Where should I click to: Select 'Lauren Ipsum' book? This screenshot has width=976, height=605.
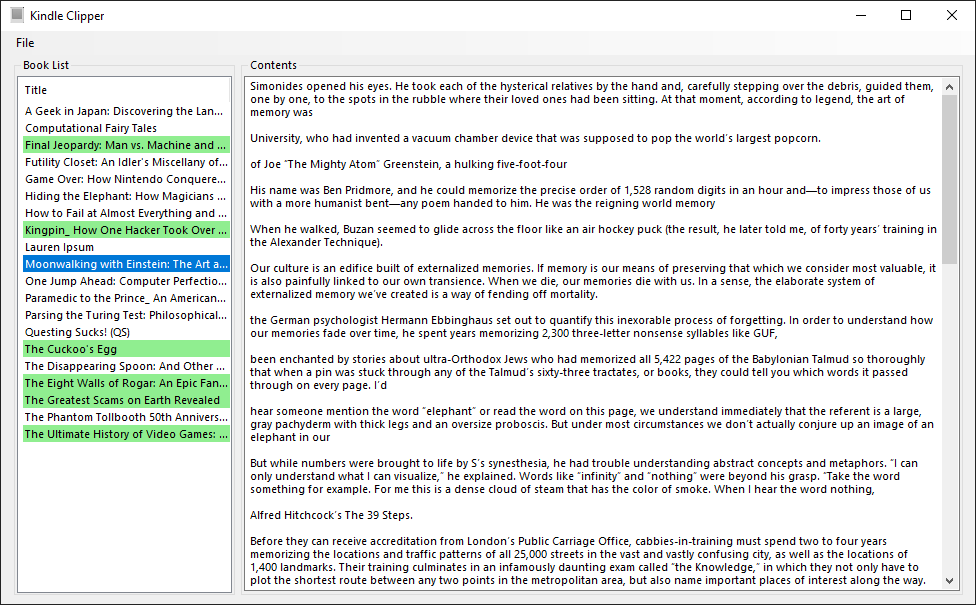coord(126,247)
